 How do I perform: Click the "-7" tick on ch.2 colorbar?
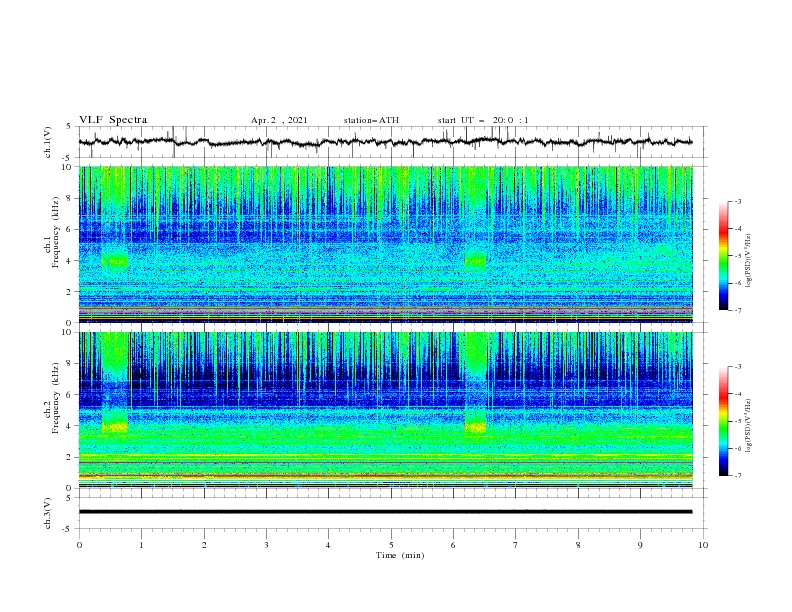737,475
